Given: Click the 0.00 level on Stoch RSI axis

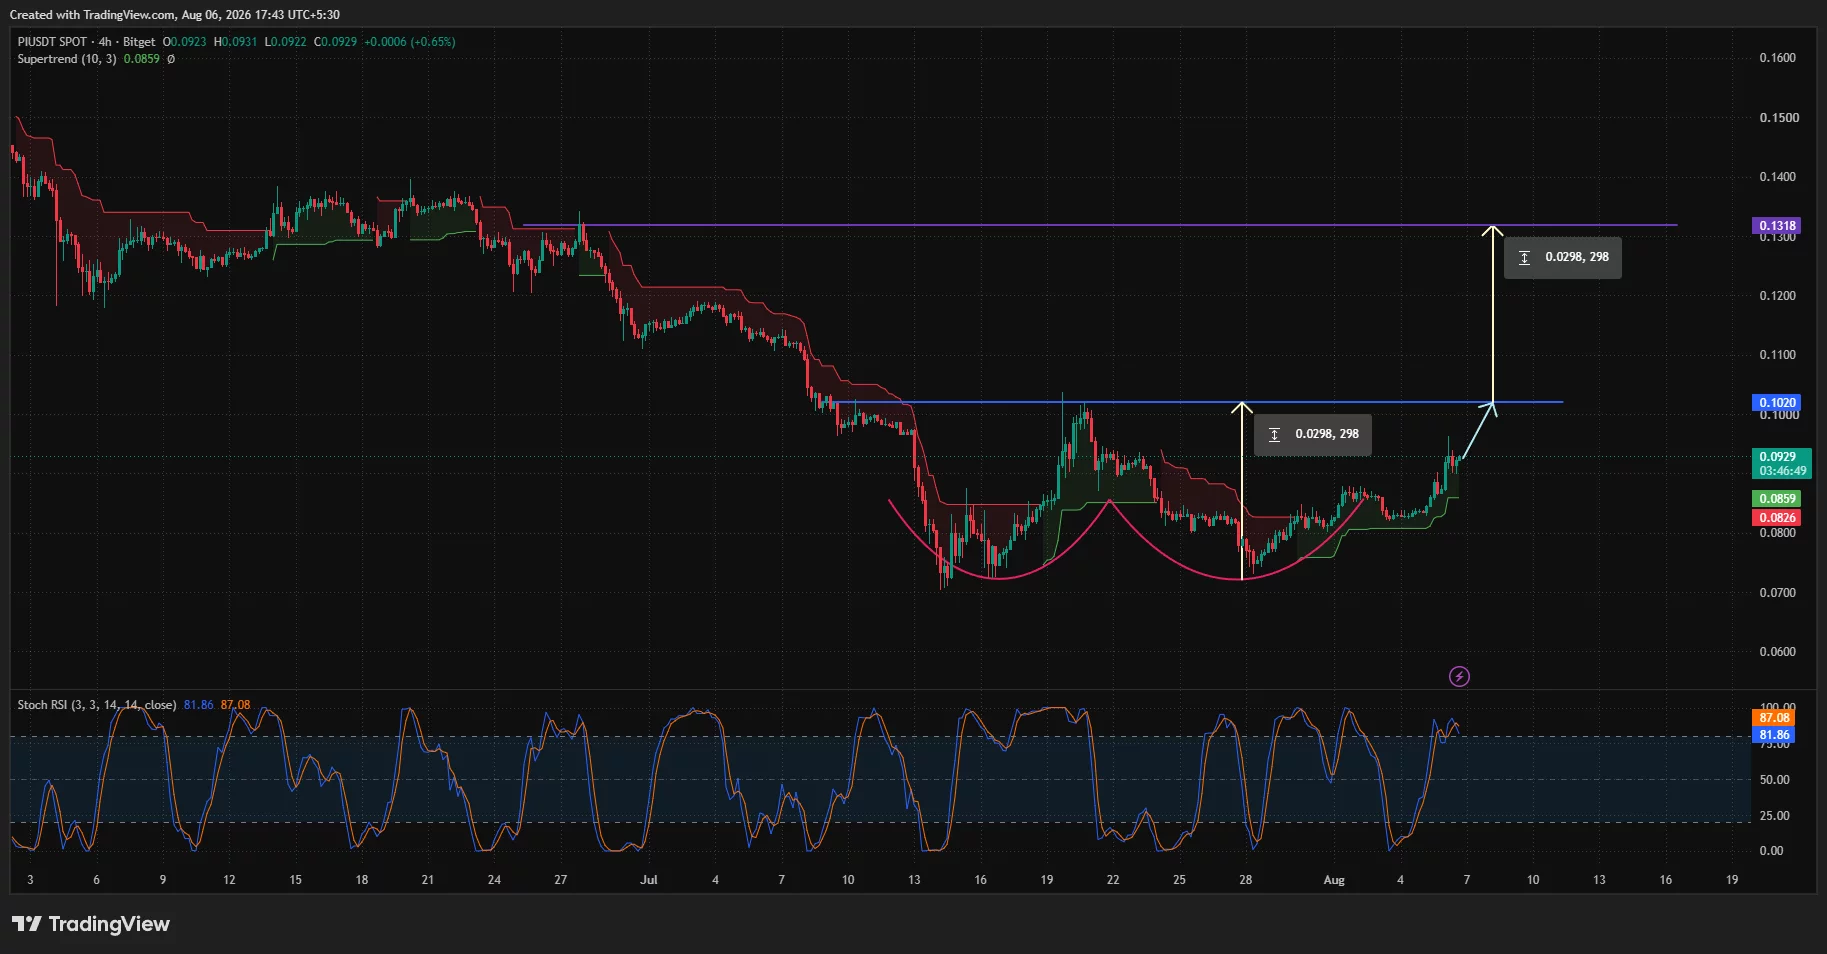Looking at the screenshot, I should [x=1771, y=851].
